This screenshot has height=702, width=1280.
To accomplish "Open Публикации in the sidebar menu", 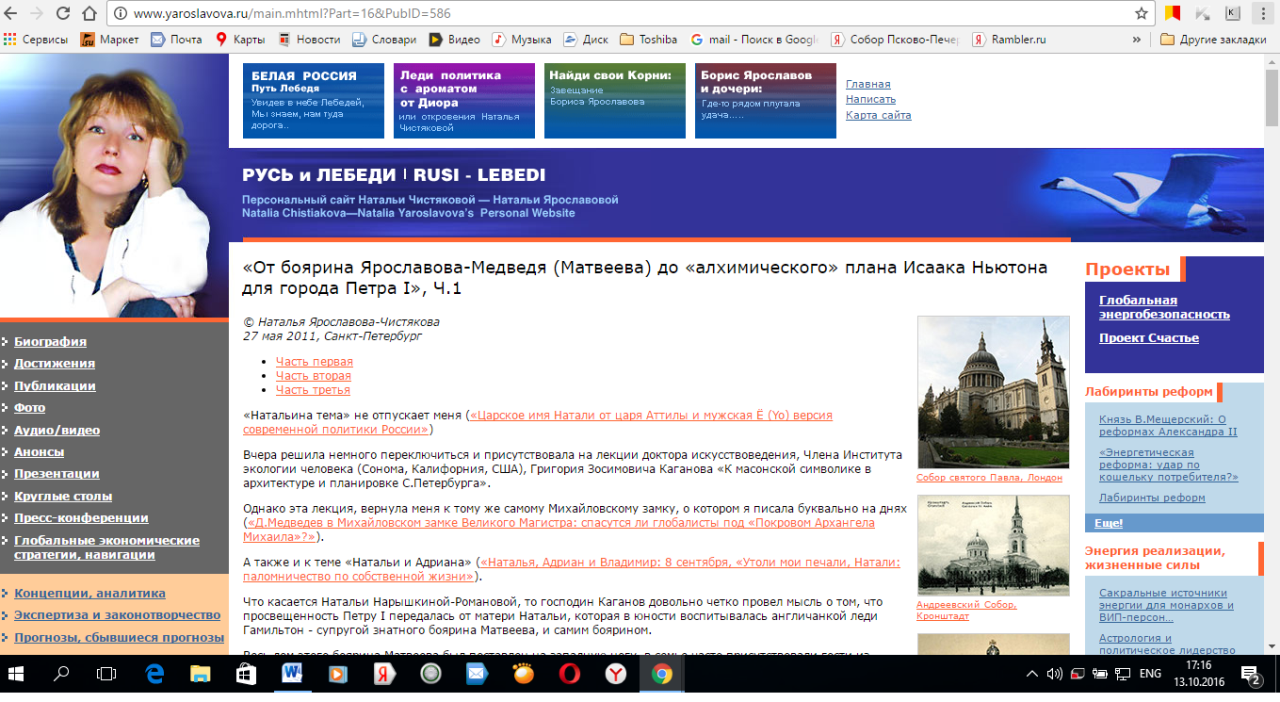I will pos(55,386).
